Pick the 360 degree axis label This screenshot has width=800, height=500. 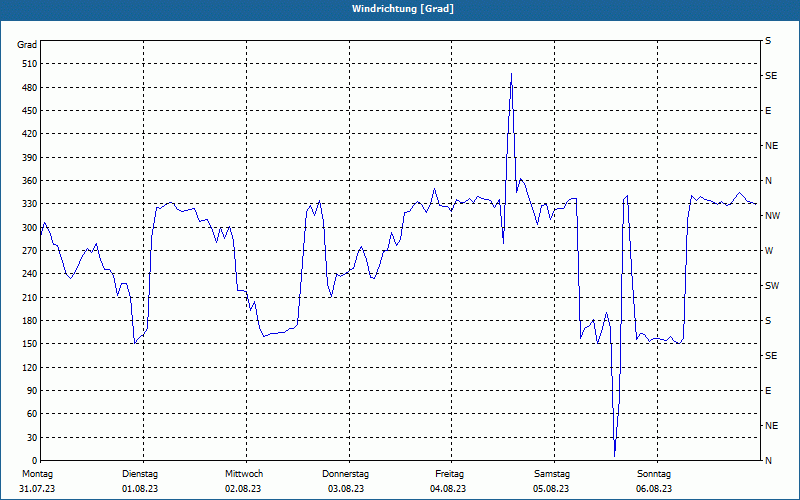(x=31, y=181)
